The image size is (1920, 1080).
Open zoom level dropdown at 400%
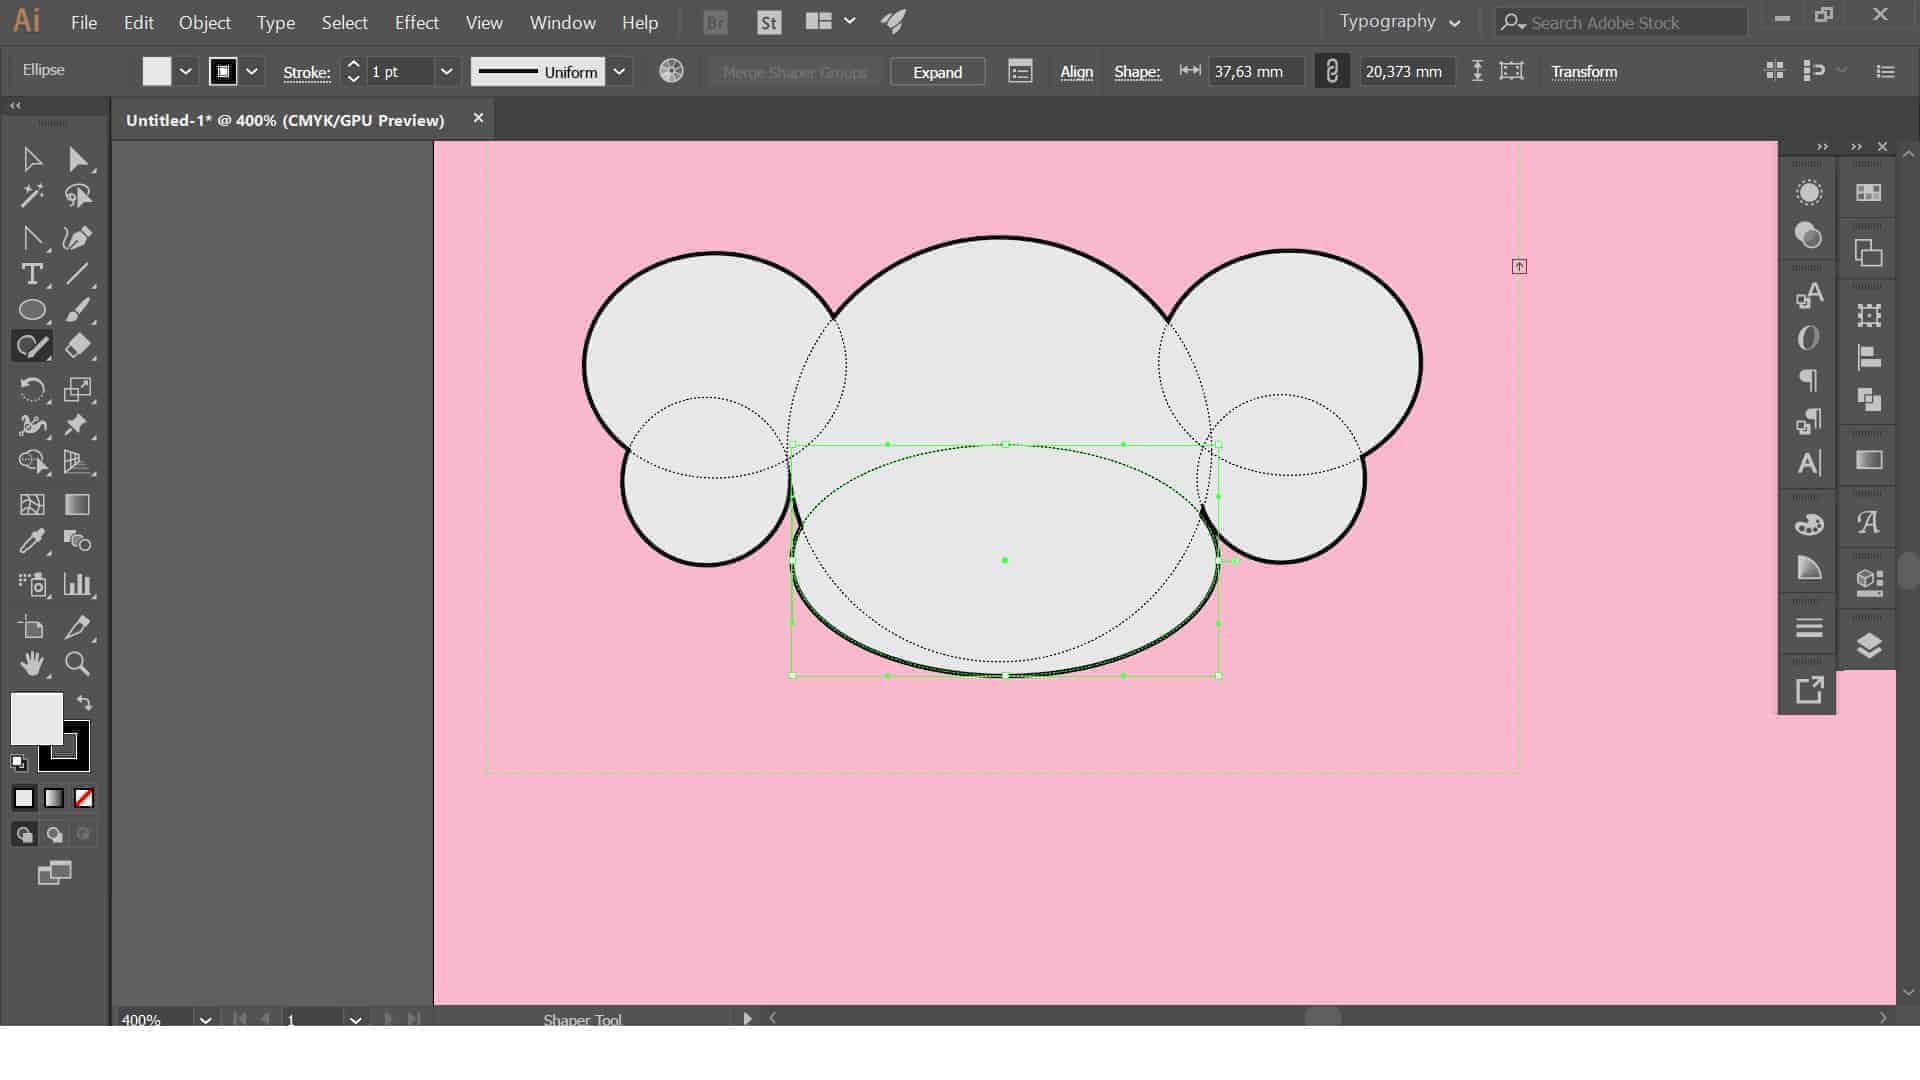205,1019
